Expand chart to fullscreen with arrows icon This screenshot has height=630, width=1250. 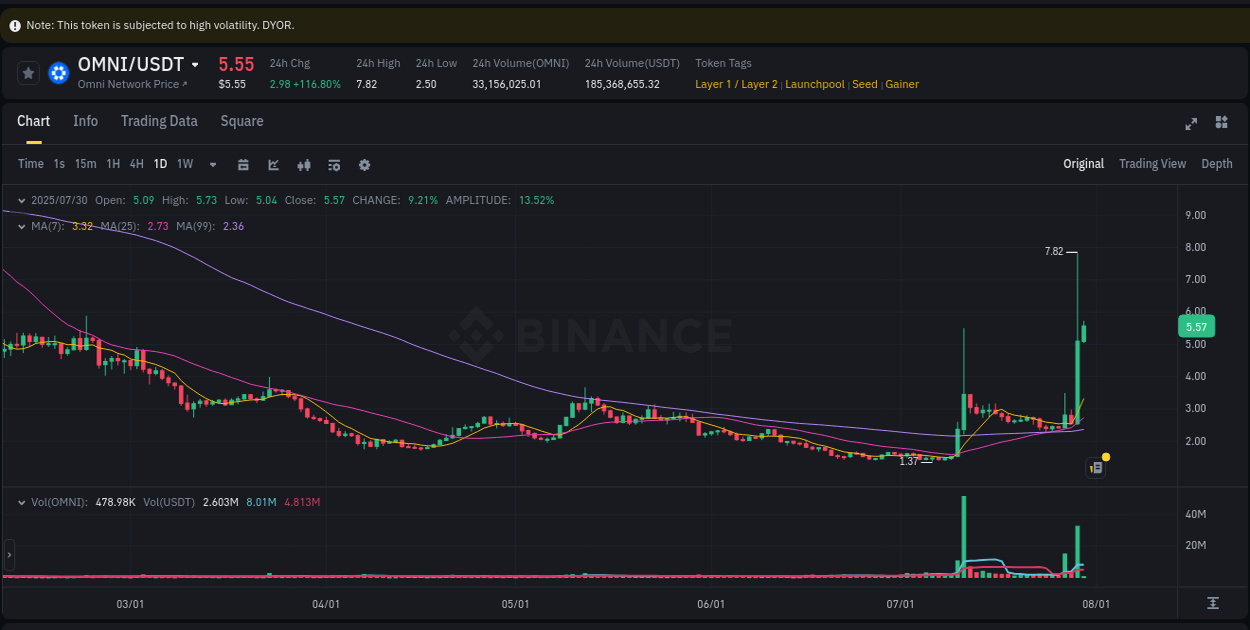click(x=1191, y=124)
